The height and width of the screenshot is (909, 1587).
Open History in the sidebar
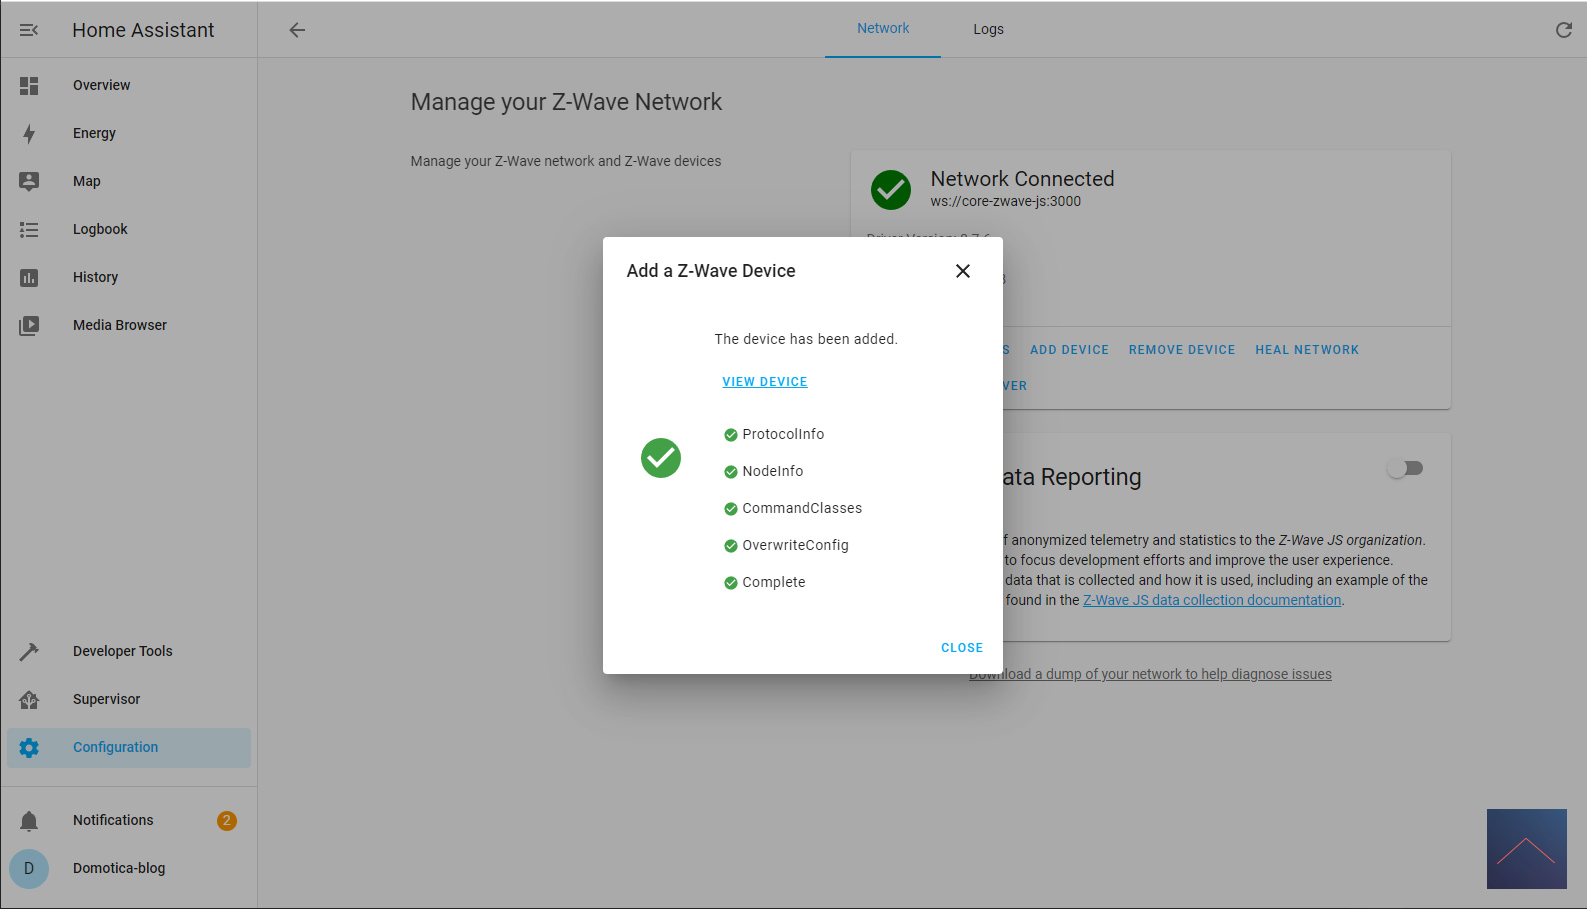129,278
